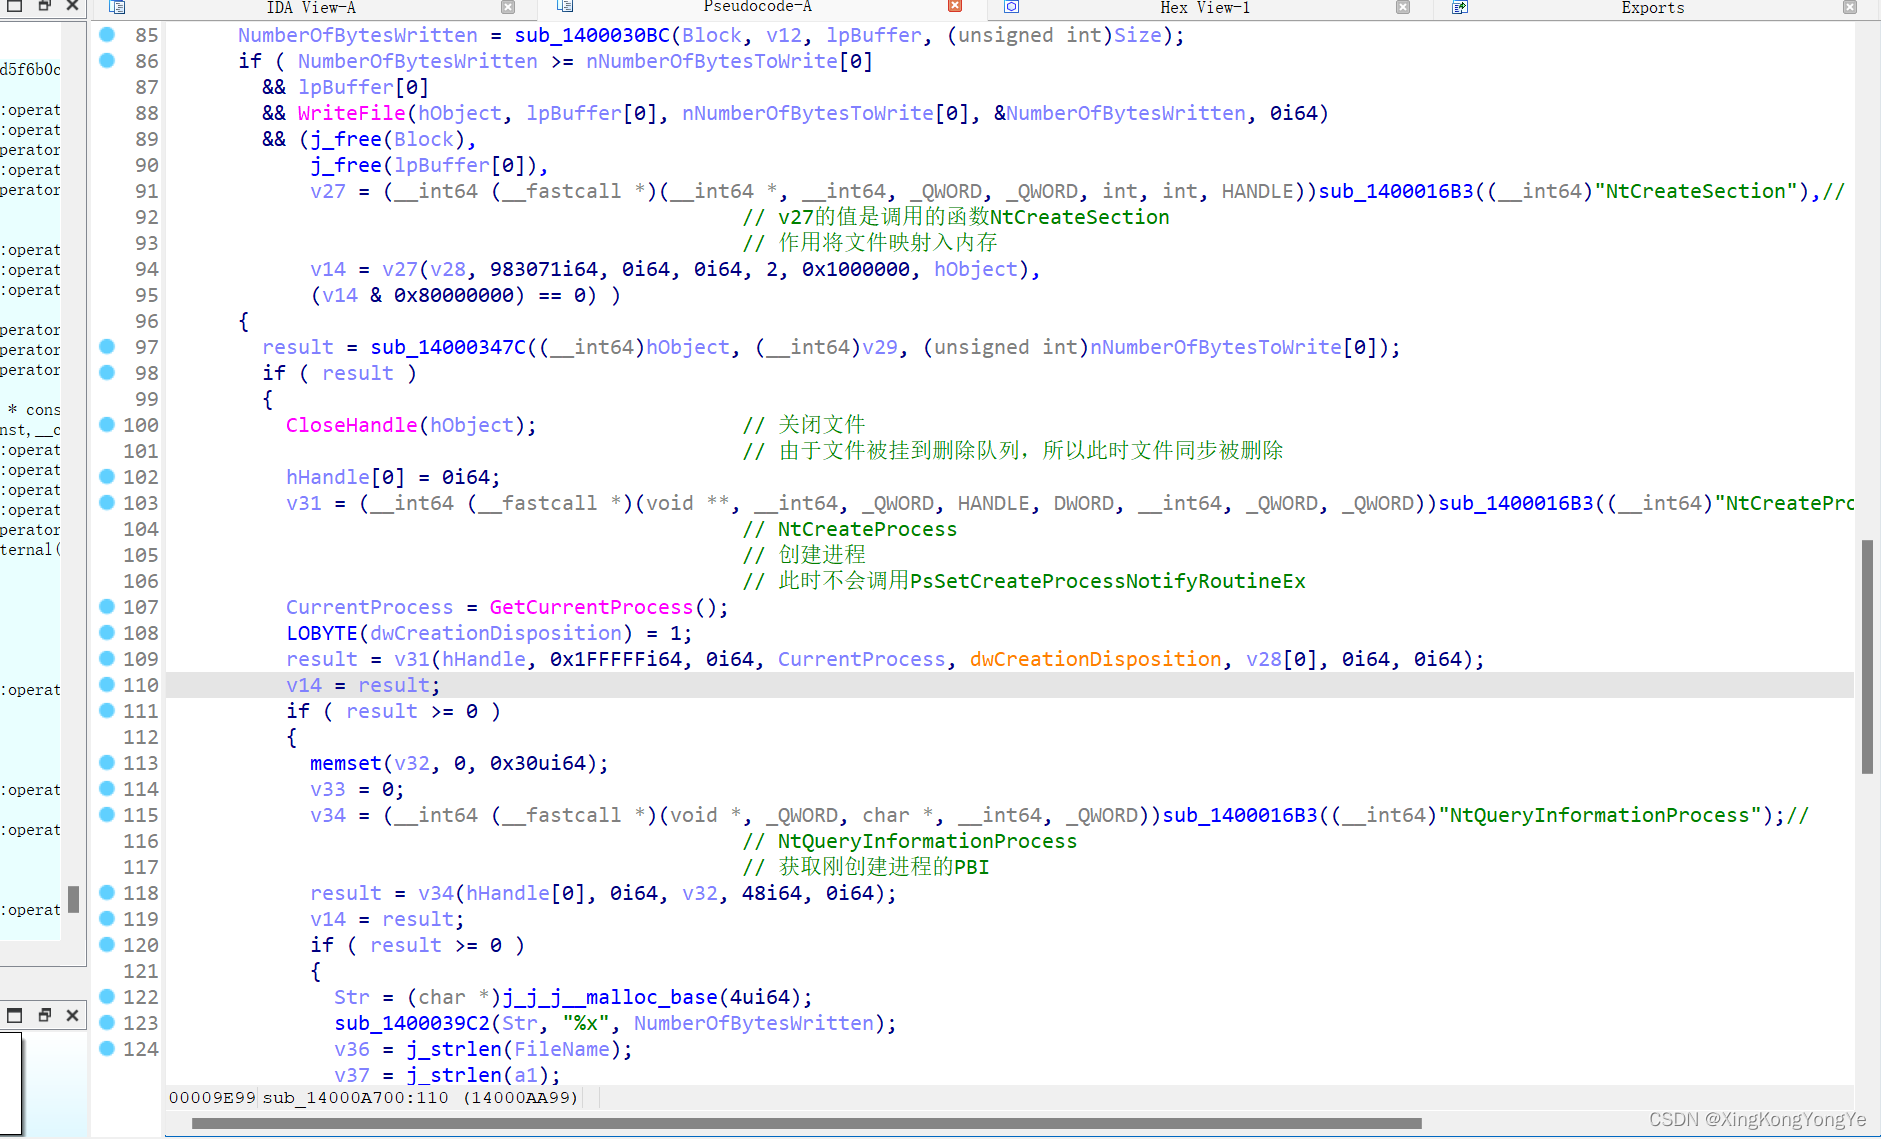Click status bar text sub_14000A700:110

pyautogui.click(x=355, y=1097)
